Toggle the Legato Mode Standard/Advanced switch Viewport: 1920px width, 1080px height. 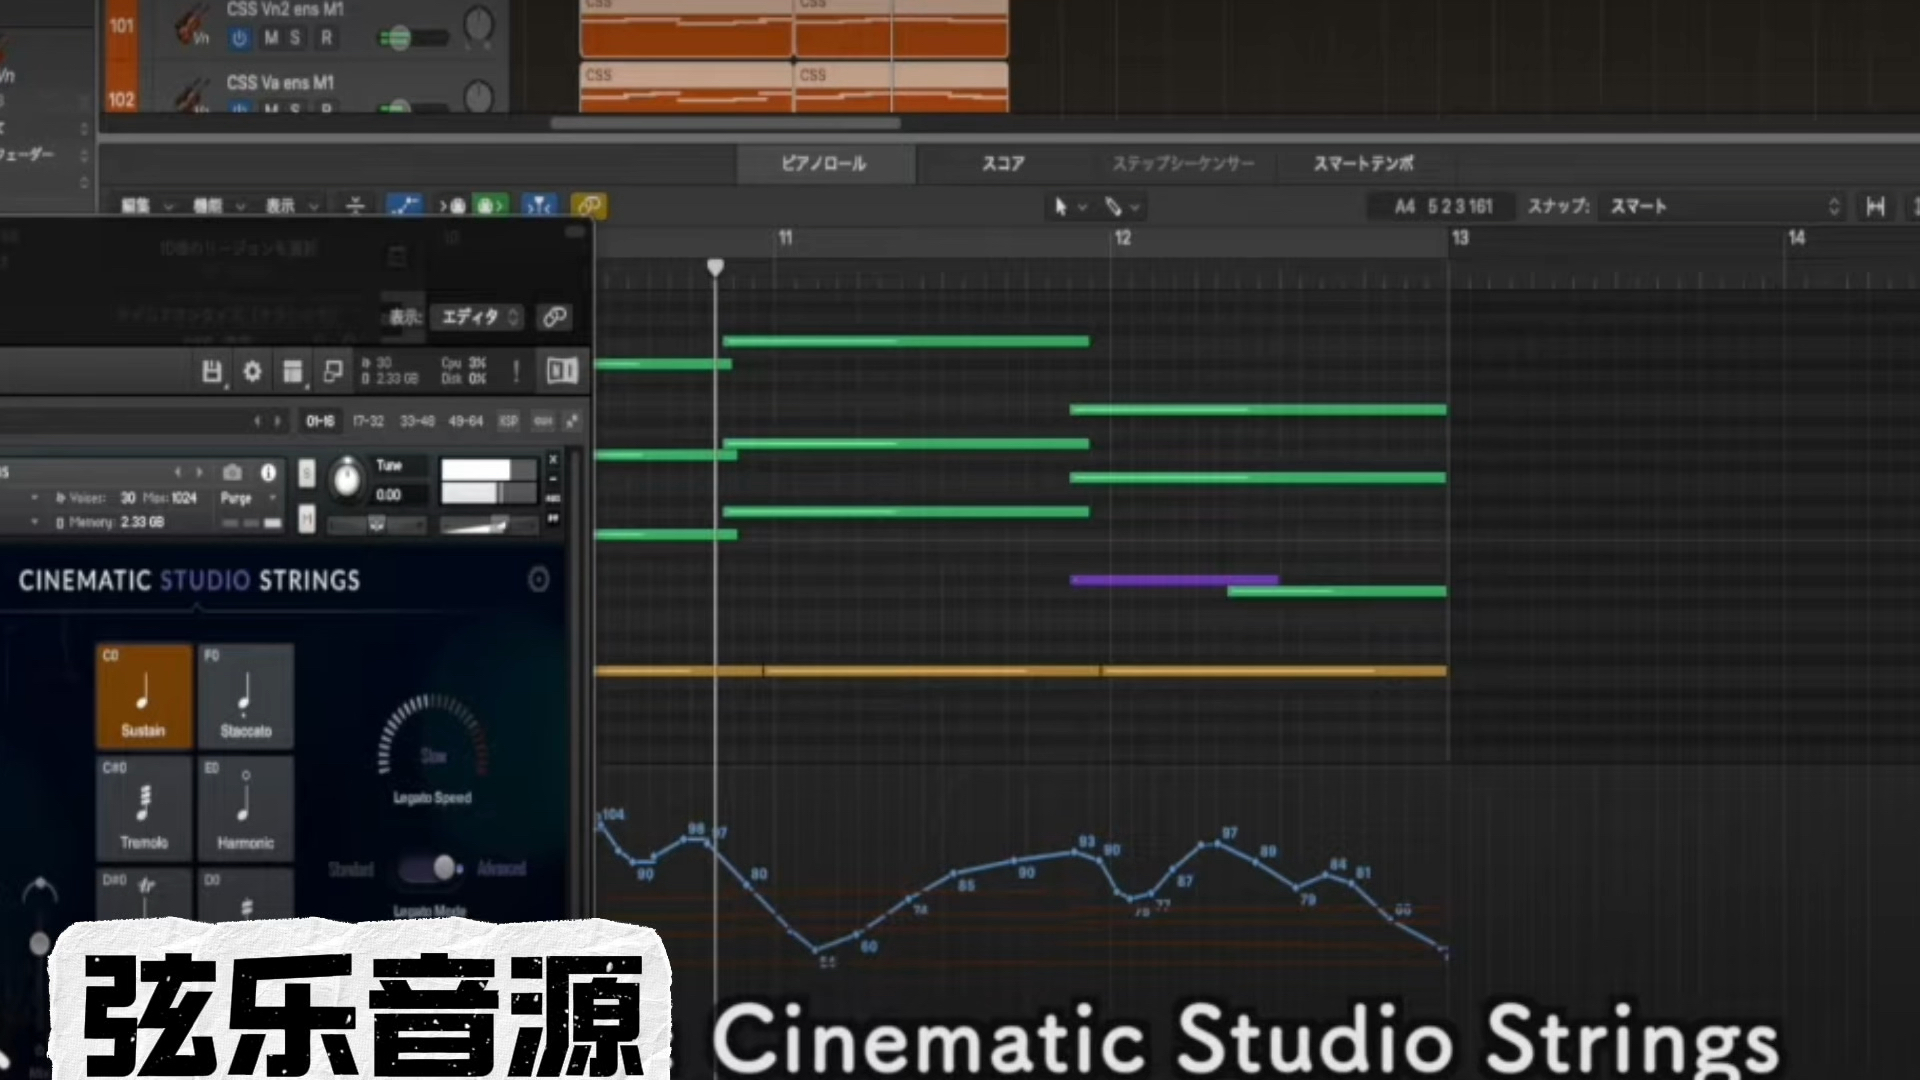(431, 868)
